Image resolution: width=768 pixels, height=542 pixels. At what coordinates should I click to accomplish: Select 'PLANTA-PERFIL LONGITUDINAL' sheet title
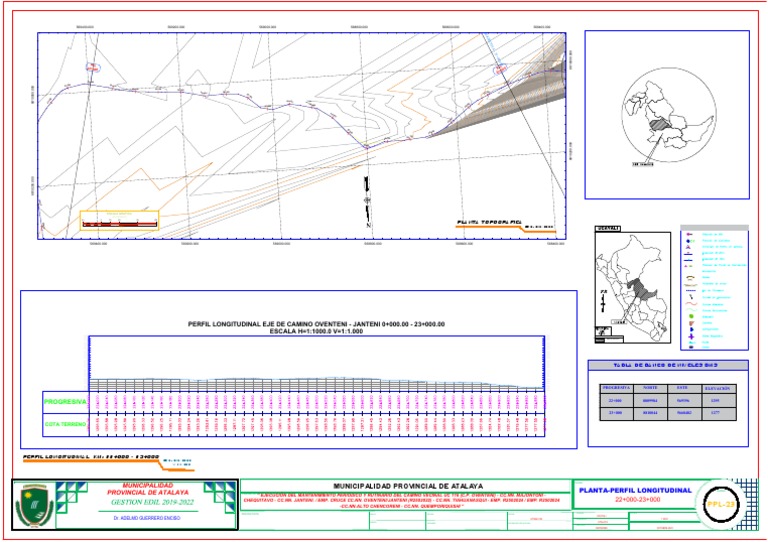635,490
